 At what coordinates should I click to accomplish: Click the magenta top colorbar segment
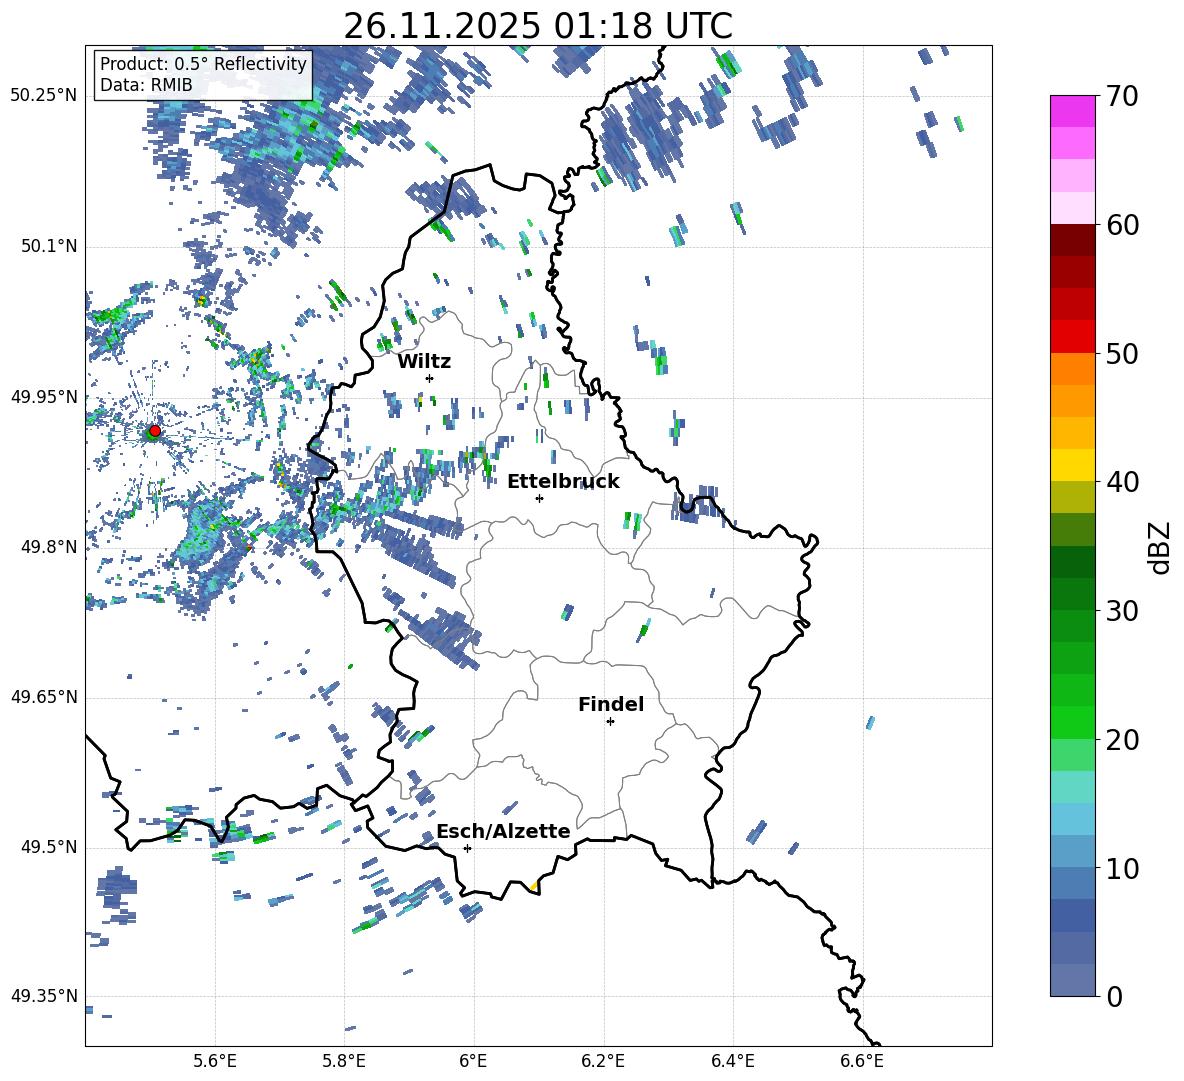[x=1072, y=111]
